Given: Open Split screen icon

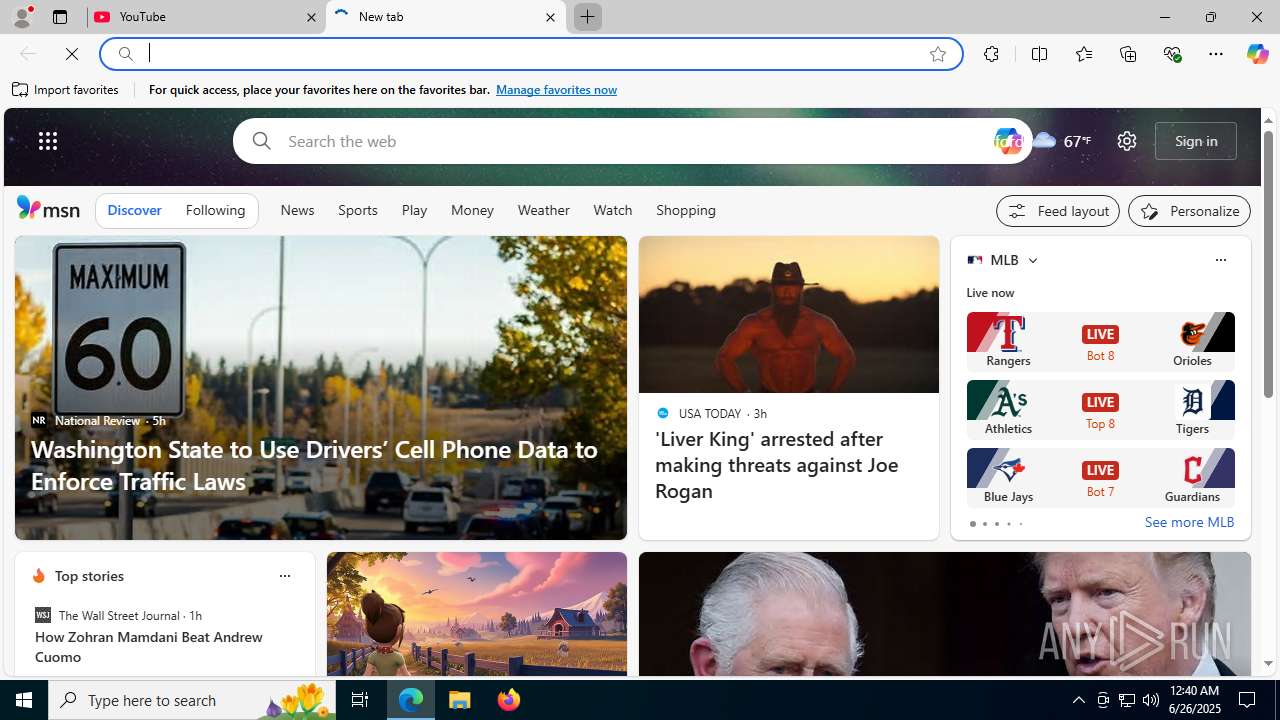Looking at the screenshot, I should coord(1039,54).
